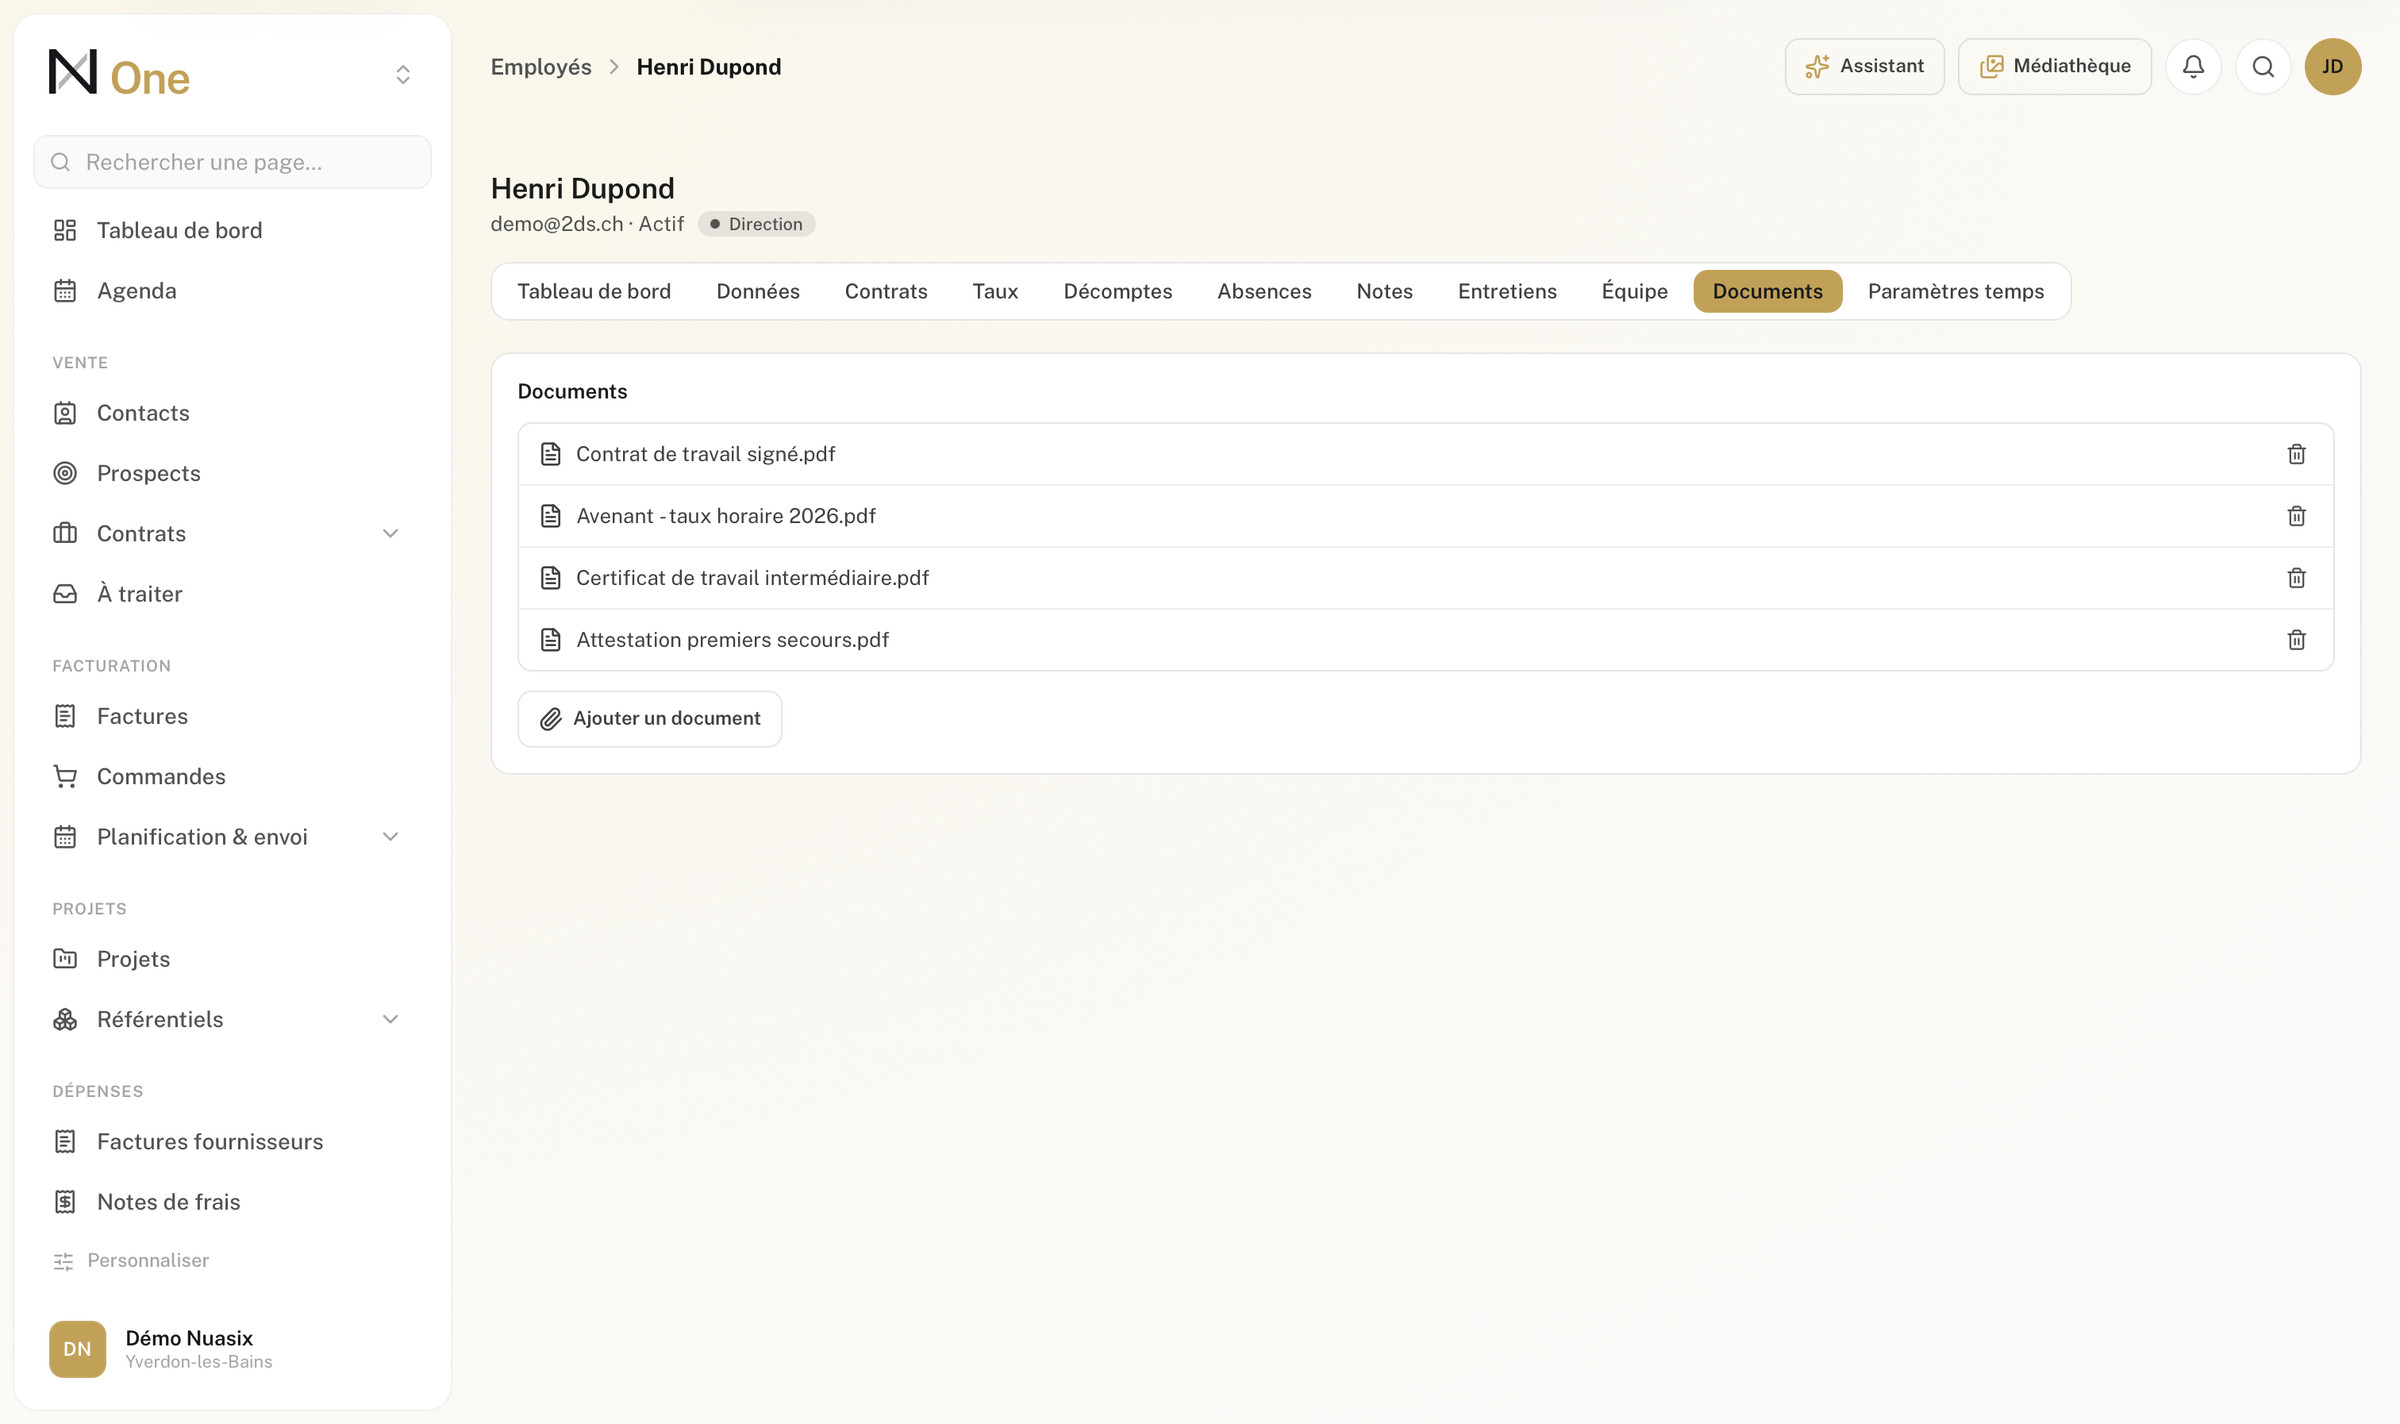The image size is (2400, 1424).
Task: Switch to the Contrats tab of the employee
Action: coord(886,291)
